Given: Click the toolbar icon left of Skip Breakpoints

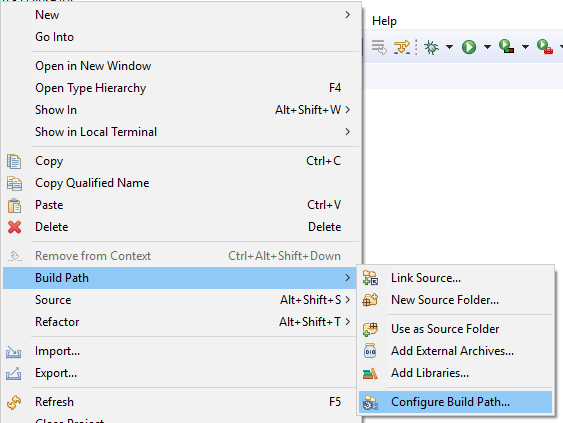Looking at the screenshot, I should [x=379, y=47].
